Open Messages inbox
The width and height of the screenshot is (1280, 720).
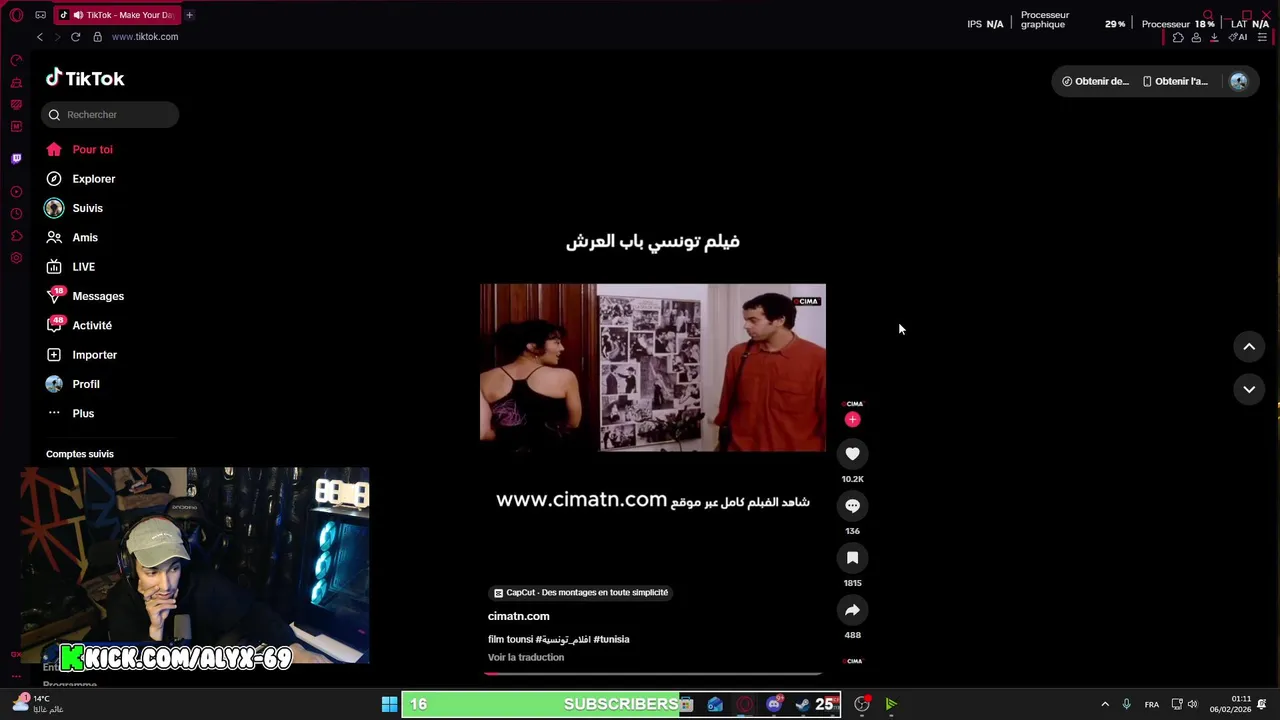tap(85, 296)
